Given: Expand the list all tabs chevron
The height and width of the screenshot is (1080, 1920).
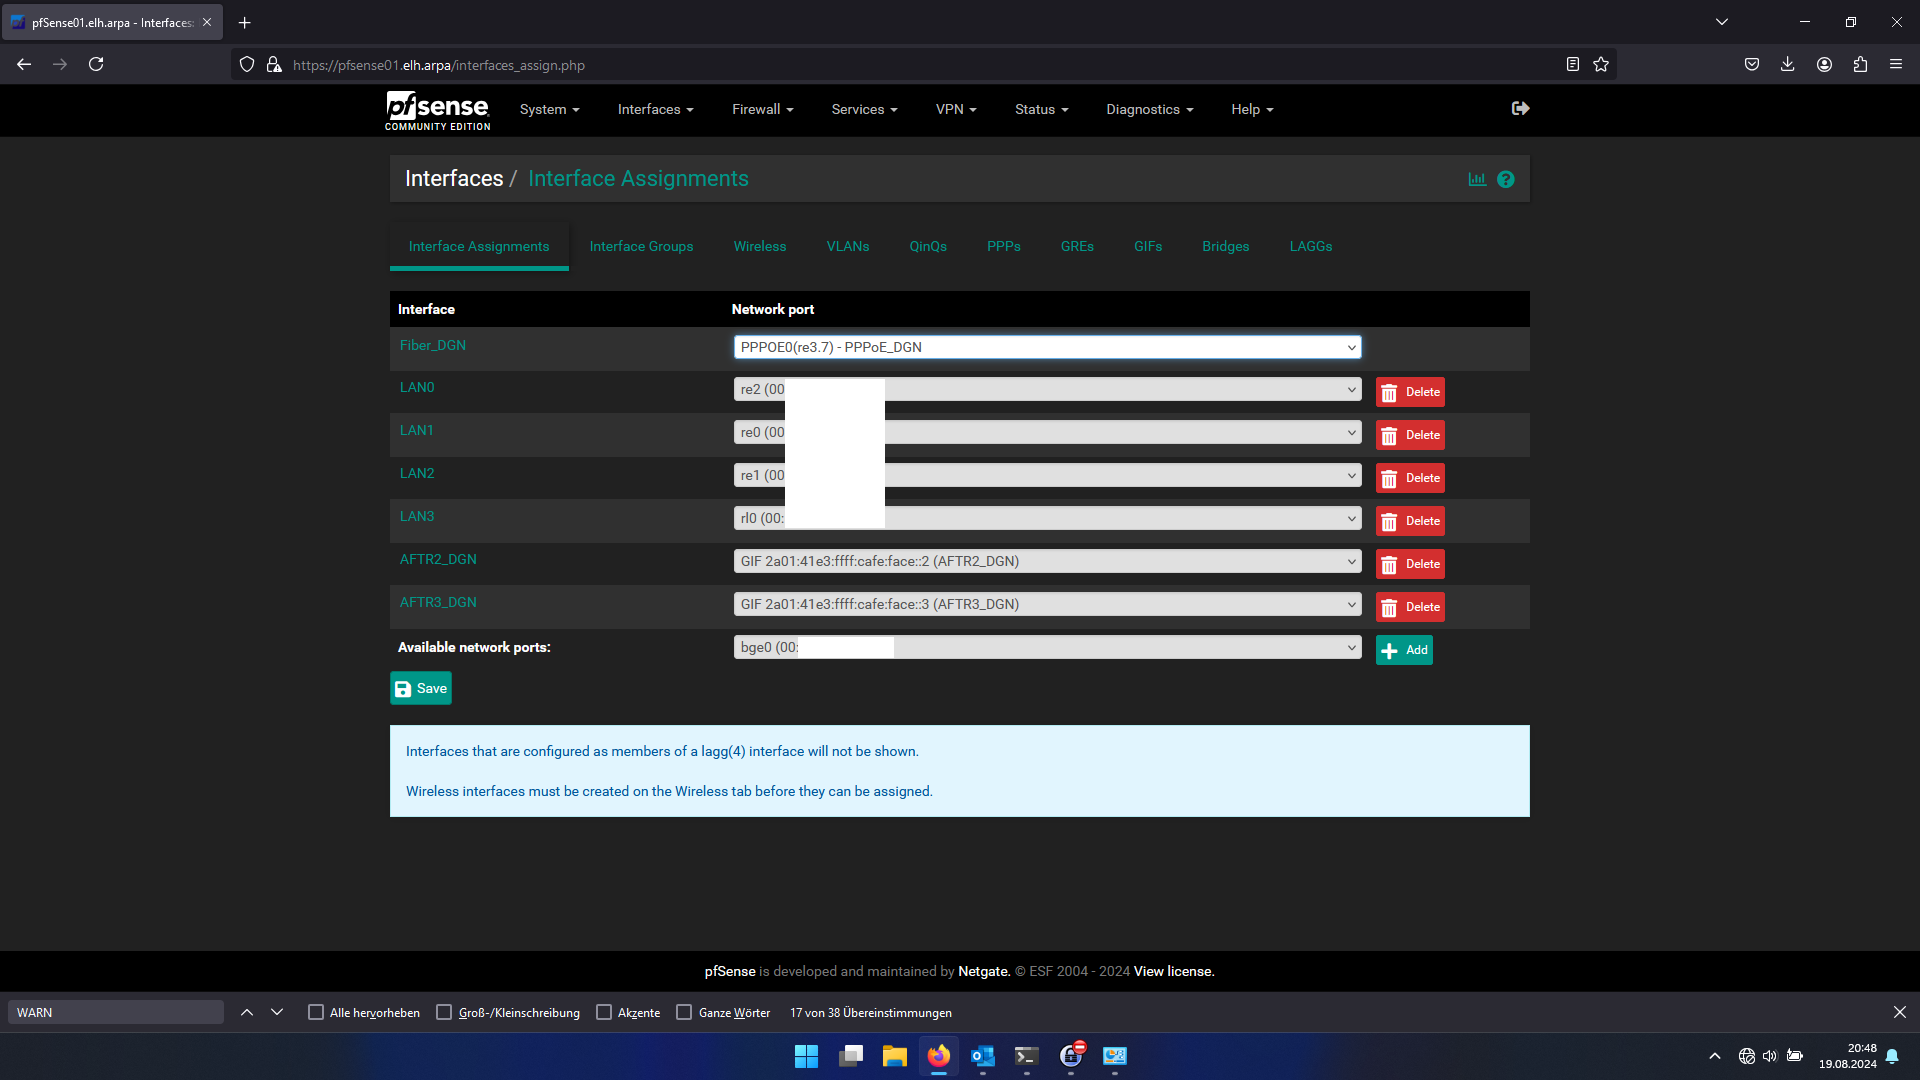Looking at the screenshot, I should pyautogui.click(x=1722, y=22).
